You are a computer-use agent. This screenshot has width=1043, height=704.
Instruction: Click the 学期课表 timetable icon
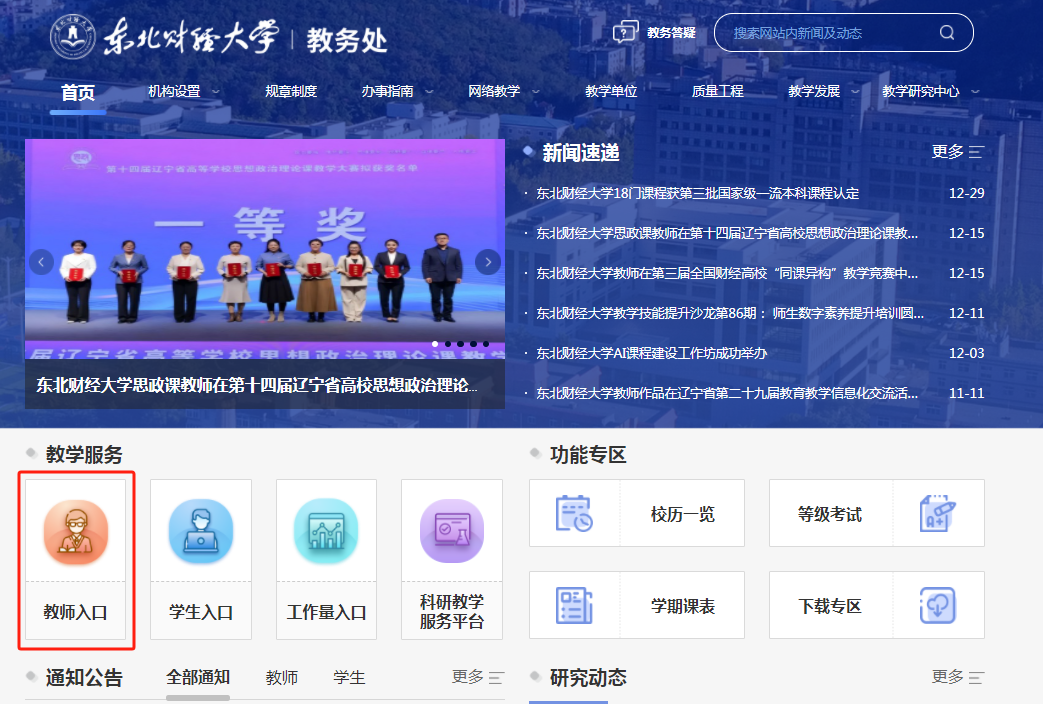tap(574, 605)
